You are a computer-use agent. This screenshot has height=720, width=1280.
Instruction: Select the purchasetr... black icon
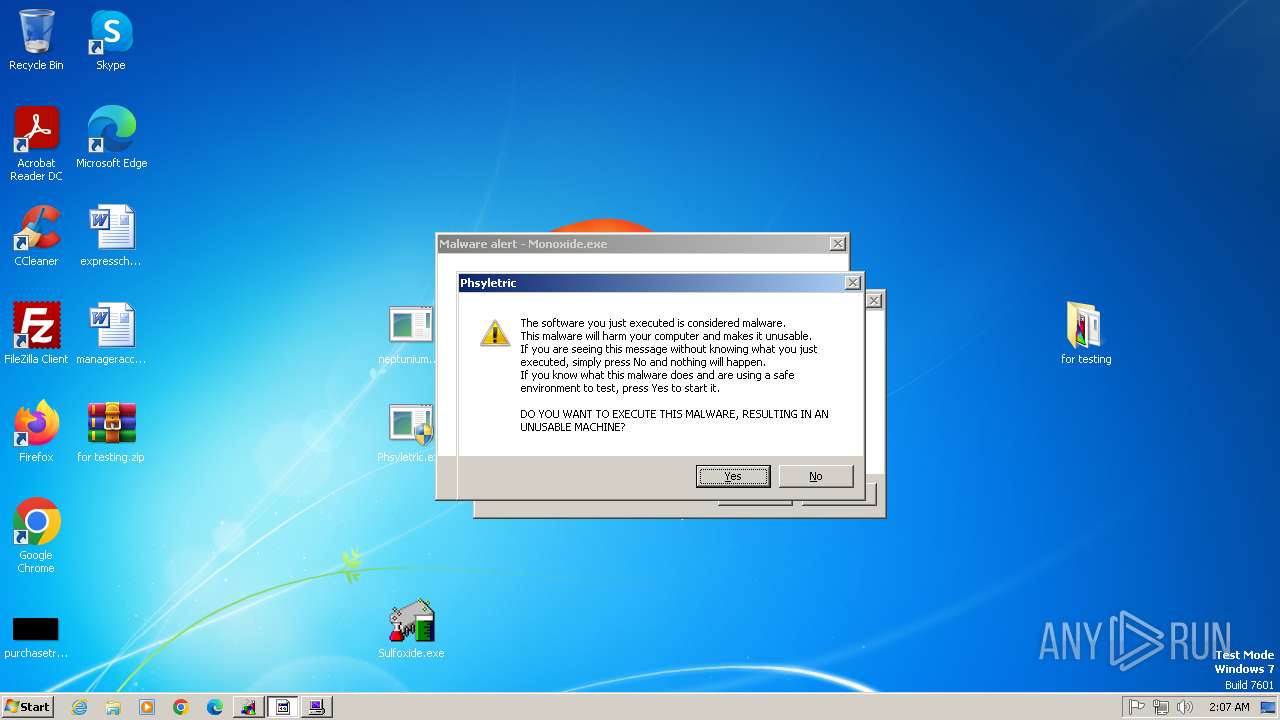point(36,637)
